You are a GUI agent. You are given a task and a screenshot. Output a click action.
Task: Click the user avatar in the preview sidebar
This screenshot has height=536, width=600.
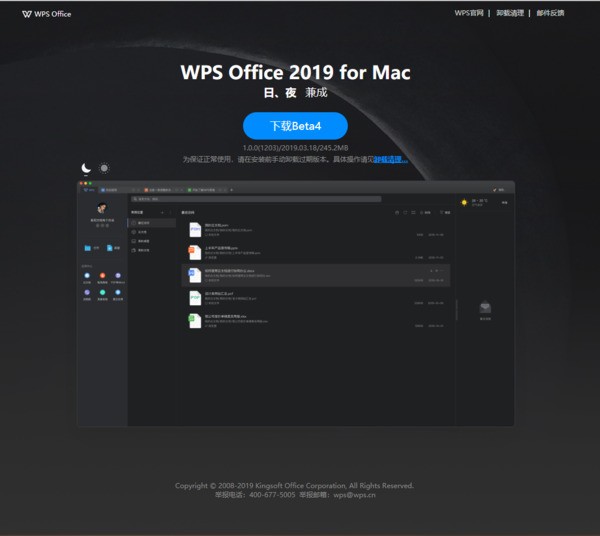pyautogui.click(x=102, y=208)
